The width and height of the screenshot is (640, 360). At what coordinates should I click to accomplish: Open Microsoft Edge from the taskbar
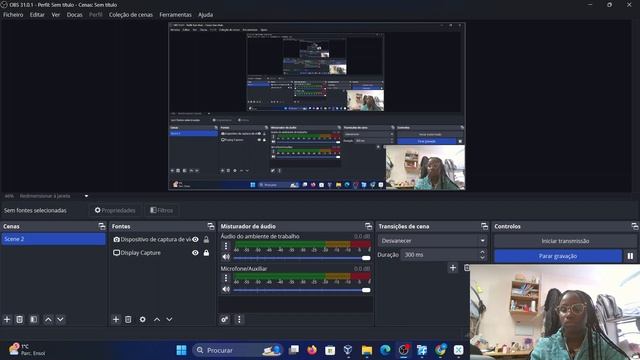(385, 350)
